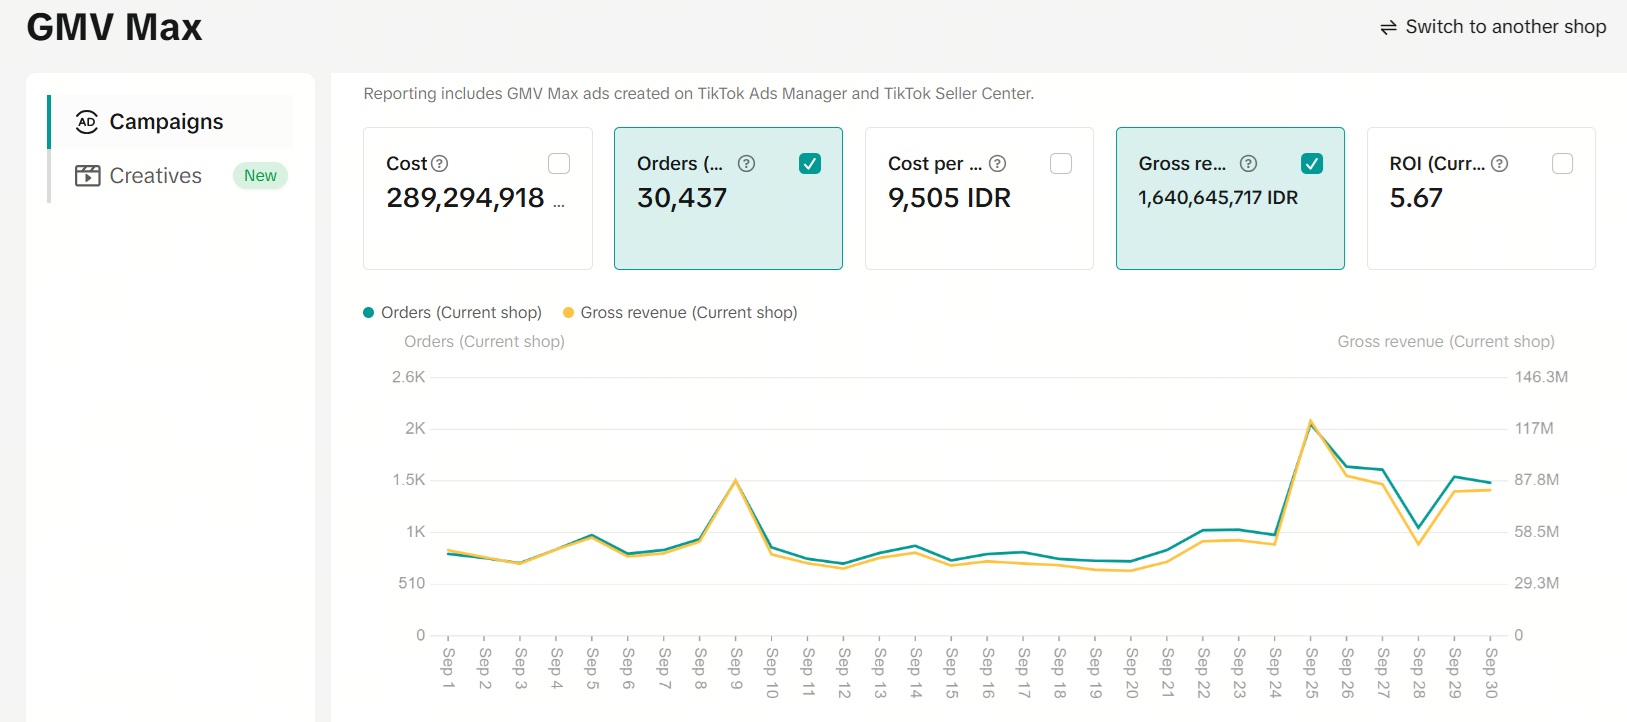This screenshot has width=1627, height=722.
Task: Click the Switch to another shop link
Action: point(1493,27)
